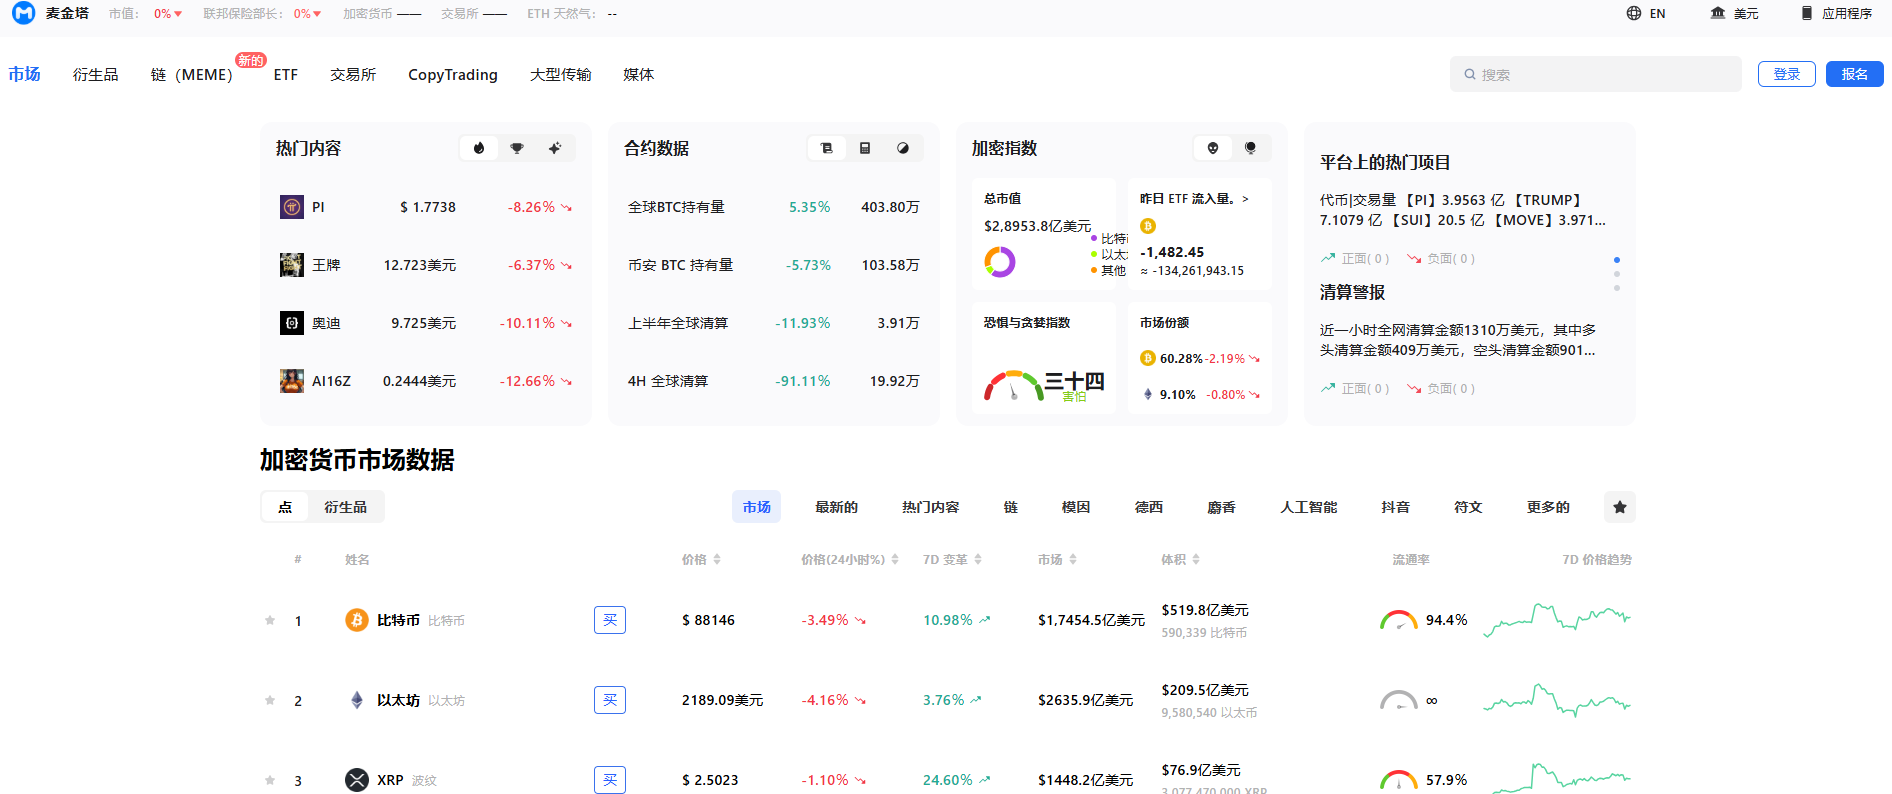Screen dimensions: 1892x794
Task: Click the 登录 login button
Action: pyautogui.click(x=1786, y=74)
